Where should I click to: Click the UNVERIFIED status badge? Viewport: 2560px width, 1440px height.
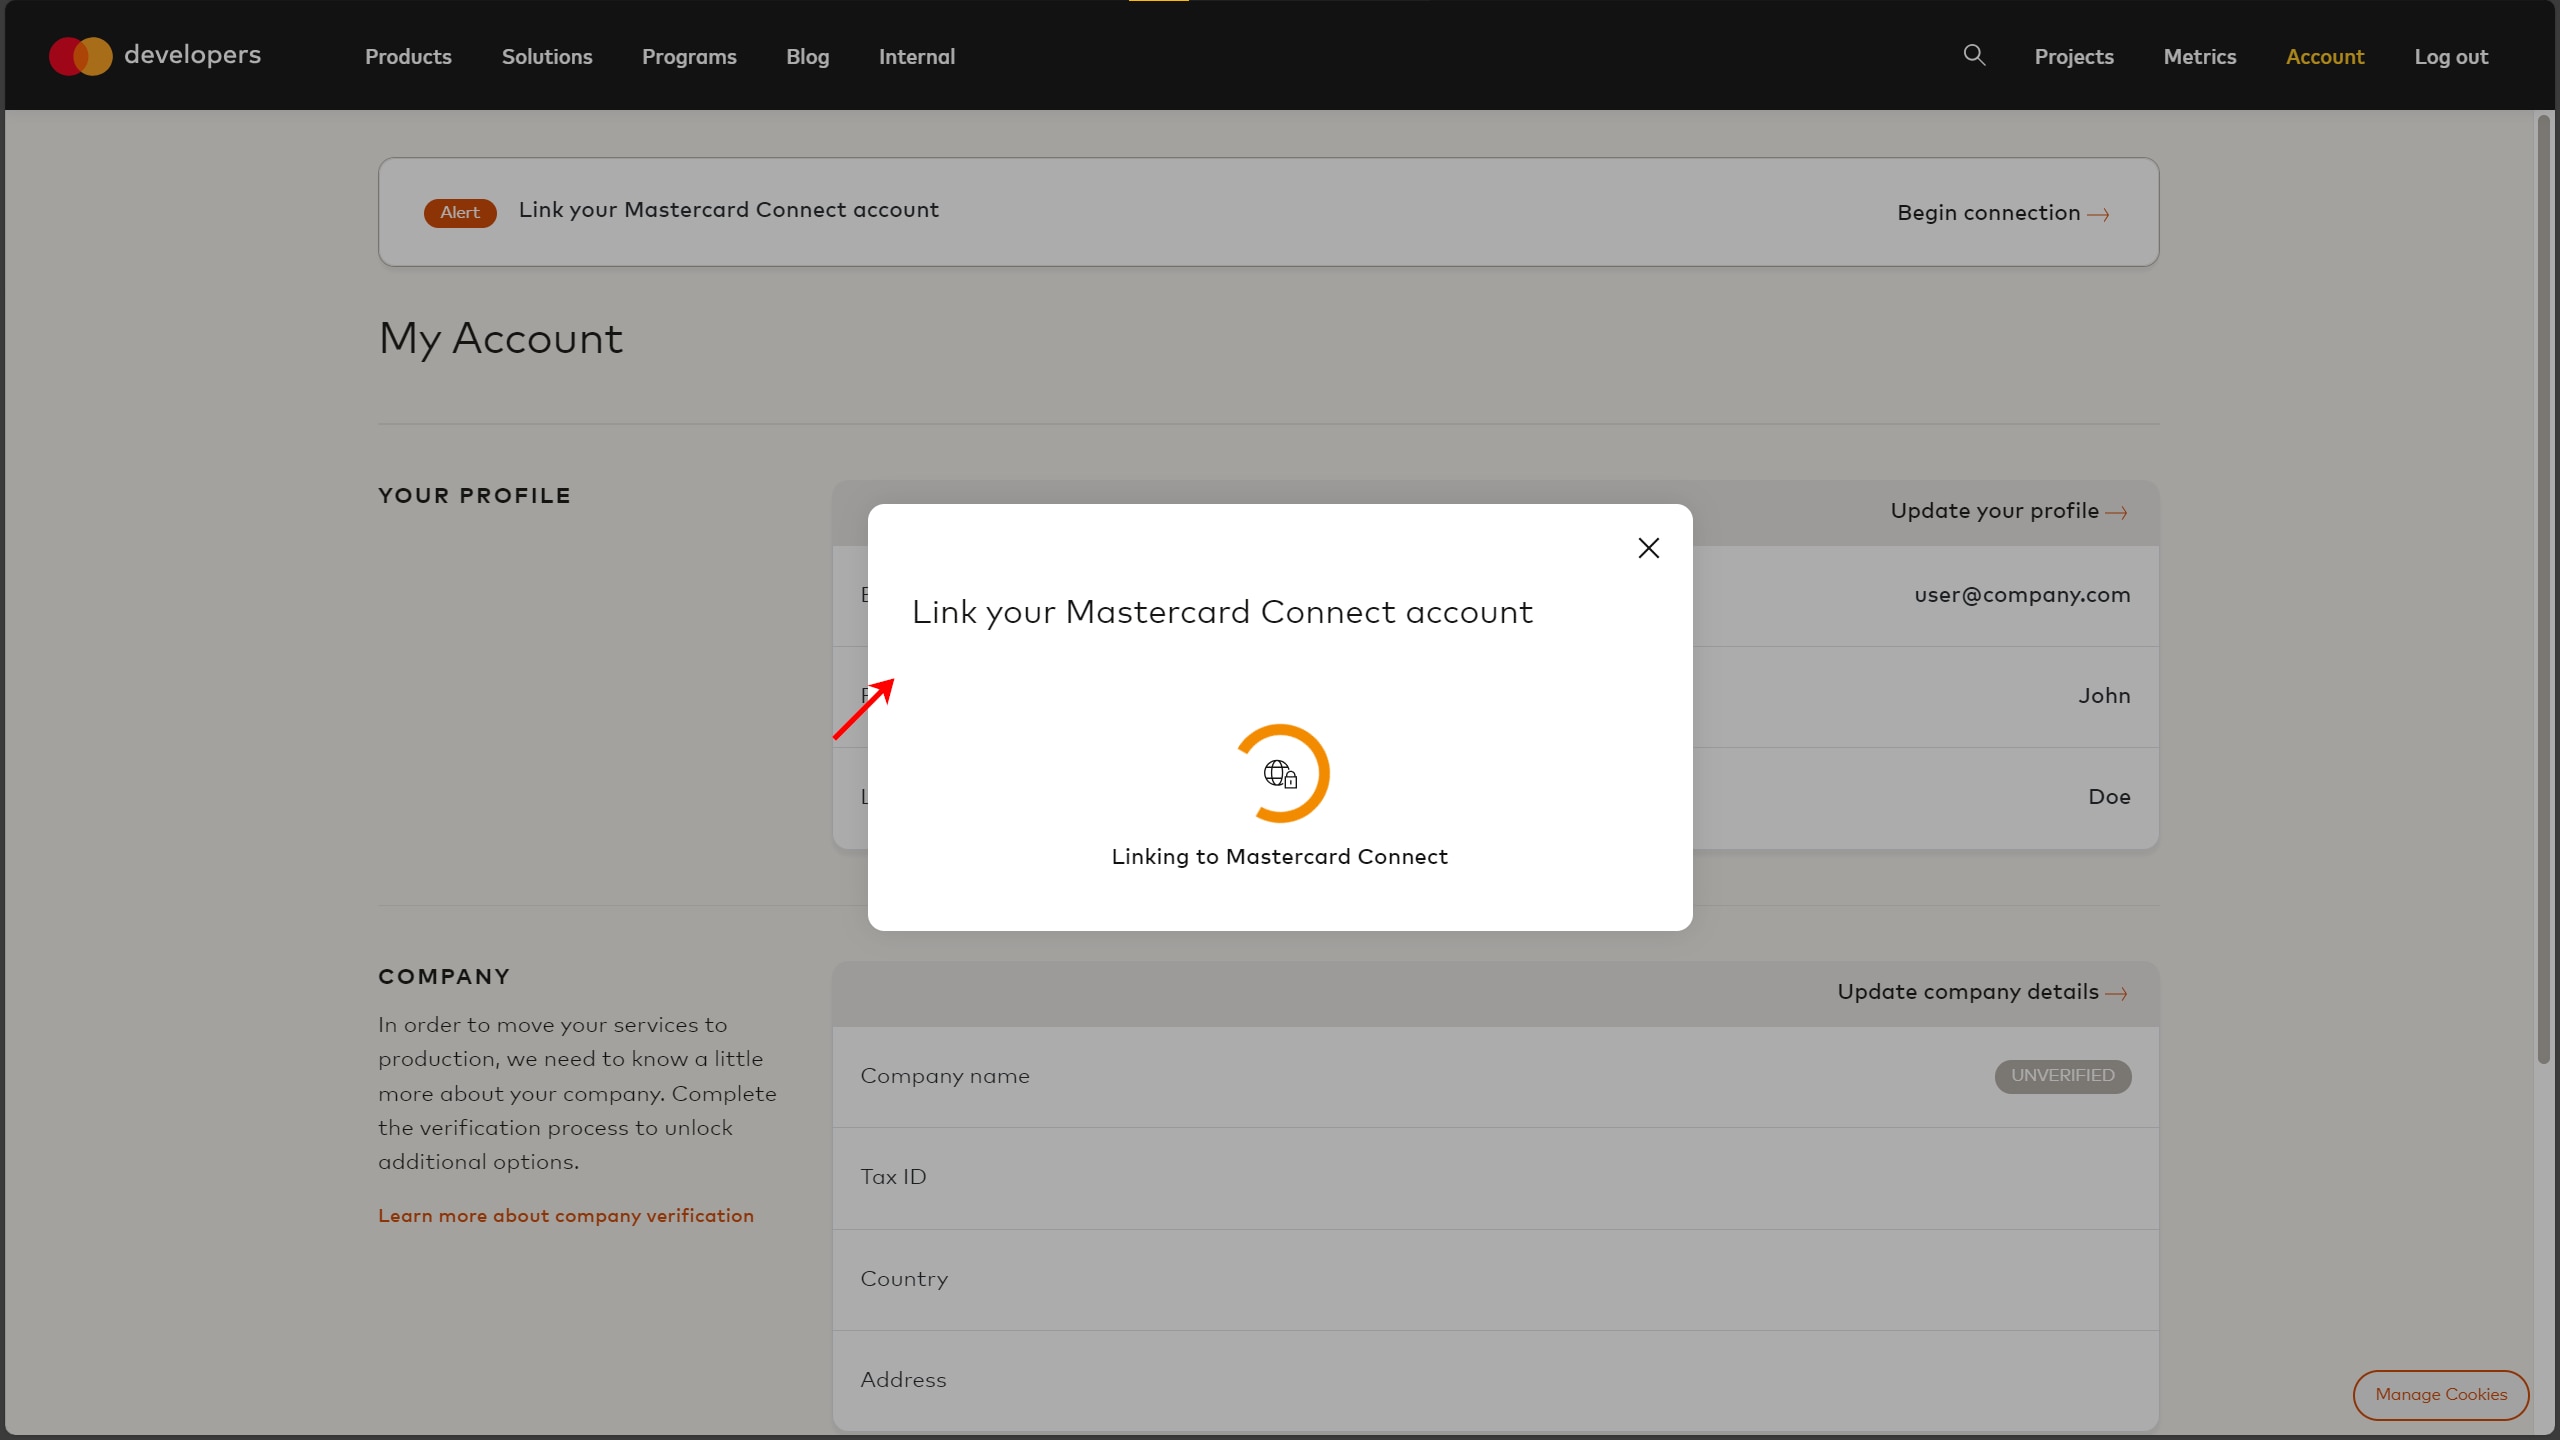coord(2062,1076)
